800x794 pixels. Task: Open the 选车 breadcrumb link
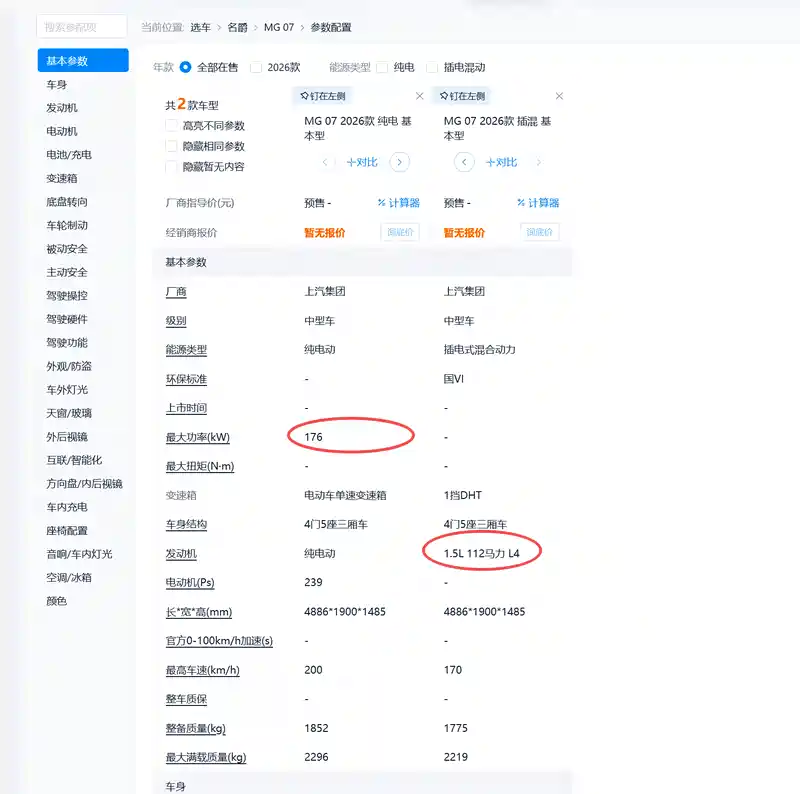click(x=200, y=28)
